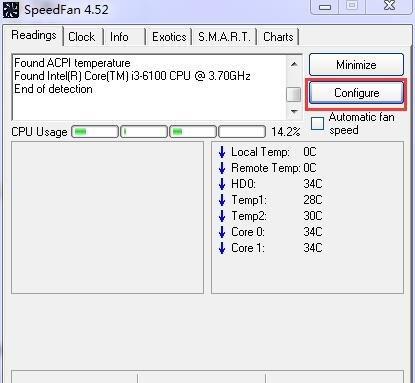Screen dimensions: 415x383
Task: Enable the Automatic fan speed checkbox
Action: pos(317,123)
